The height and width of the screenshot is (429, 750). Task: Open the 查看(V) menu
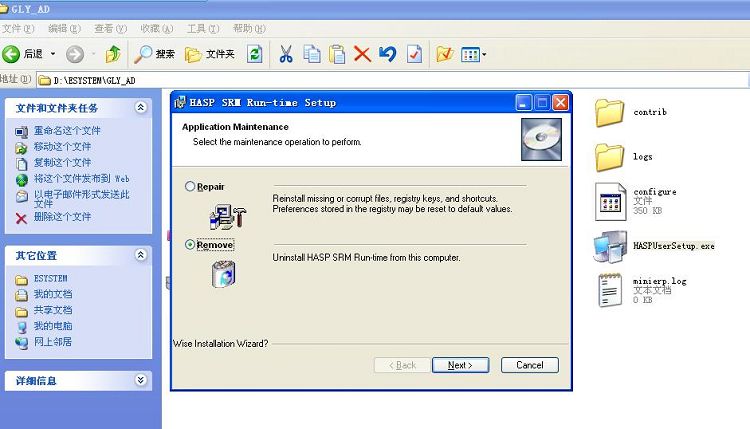(110, 28)
